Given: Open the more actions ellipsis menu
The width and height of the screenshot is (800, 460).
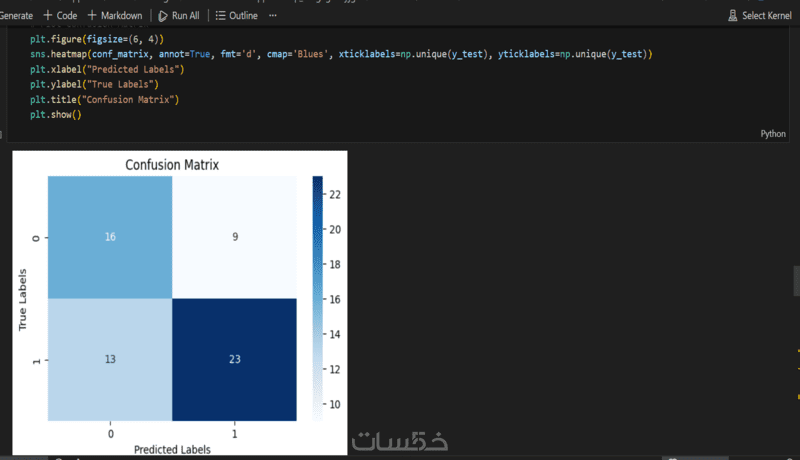Looking at the screenshot, I should tap(273, 16).
